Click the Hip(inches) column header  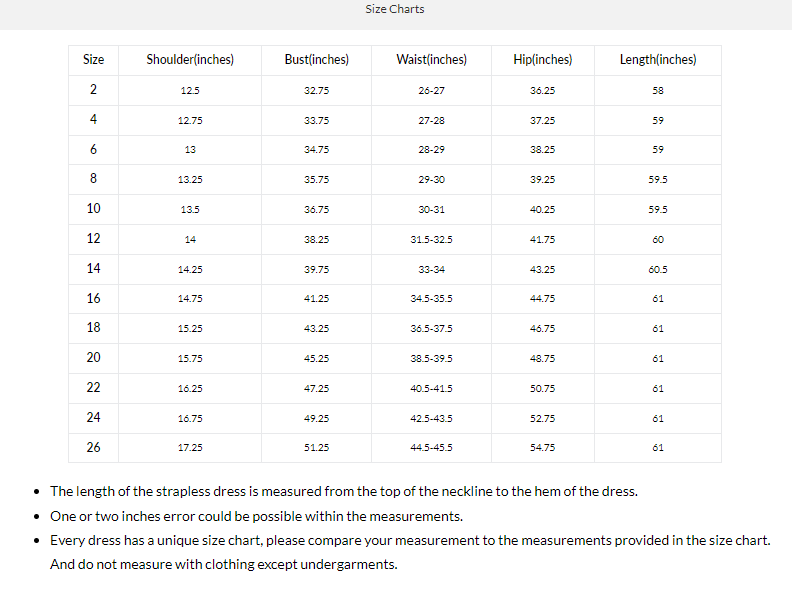tap(542, 60)
